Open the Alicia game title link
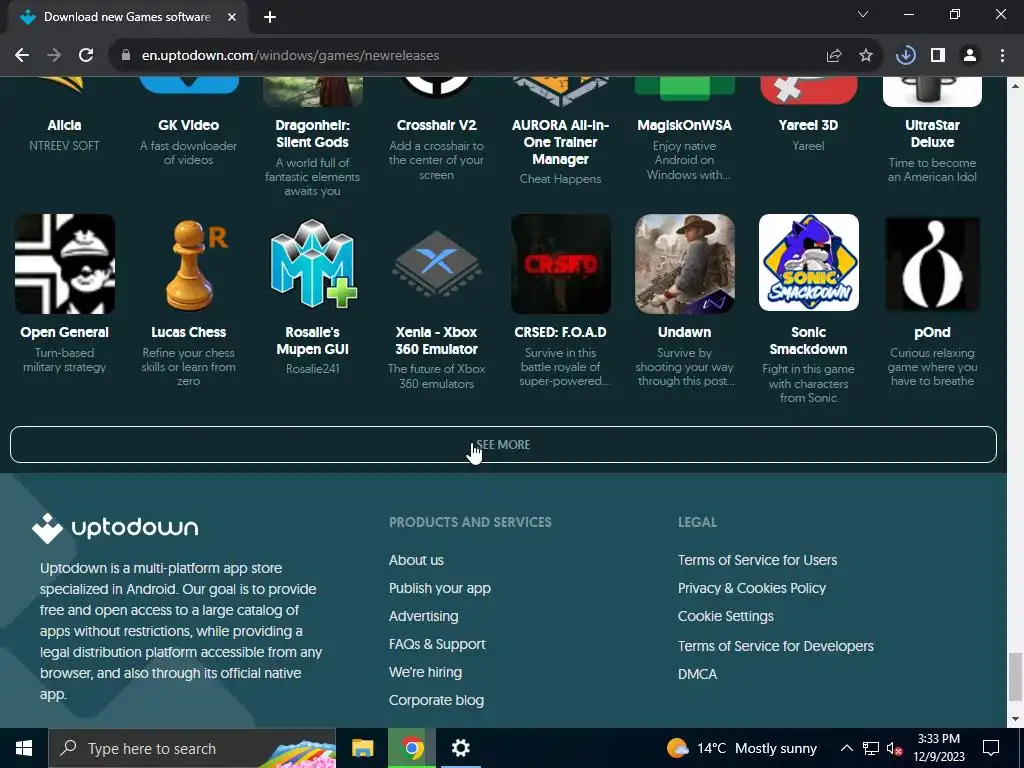This screenshot has height=768, width=1024. tap(65, 125)
